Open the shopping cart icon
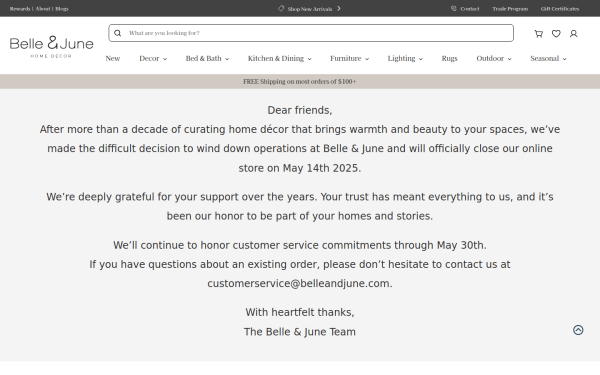Image resolution: width=600 pixels, height=375 pixels. click(x=539, y=34)
